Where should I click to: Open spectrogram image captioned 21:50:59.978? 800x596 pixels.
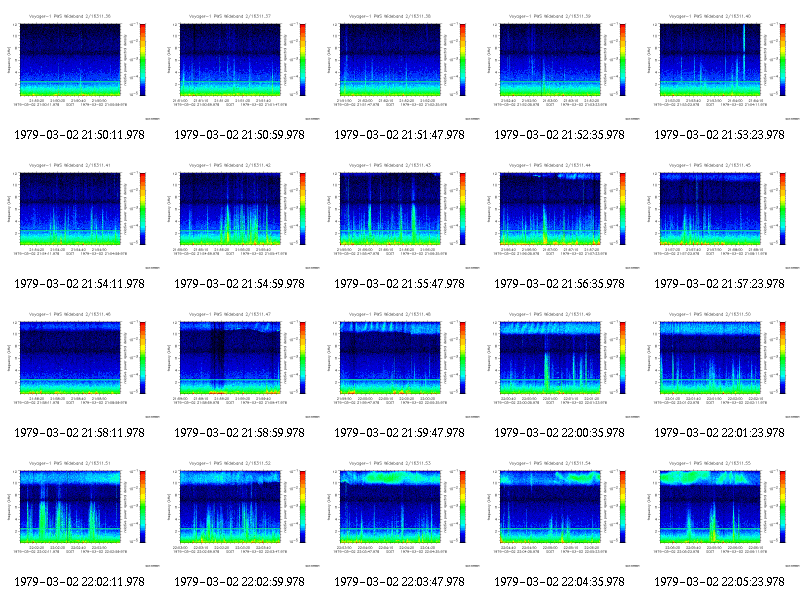240,66
